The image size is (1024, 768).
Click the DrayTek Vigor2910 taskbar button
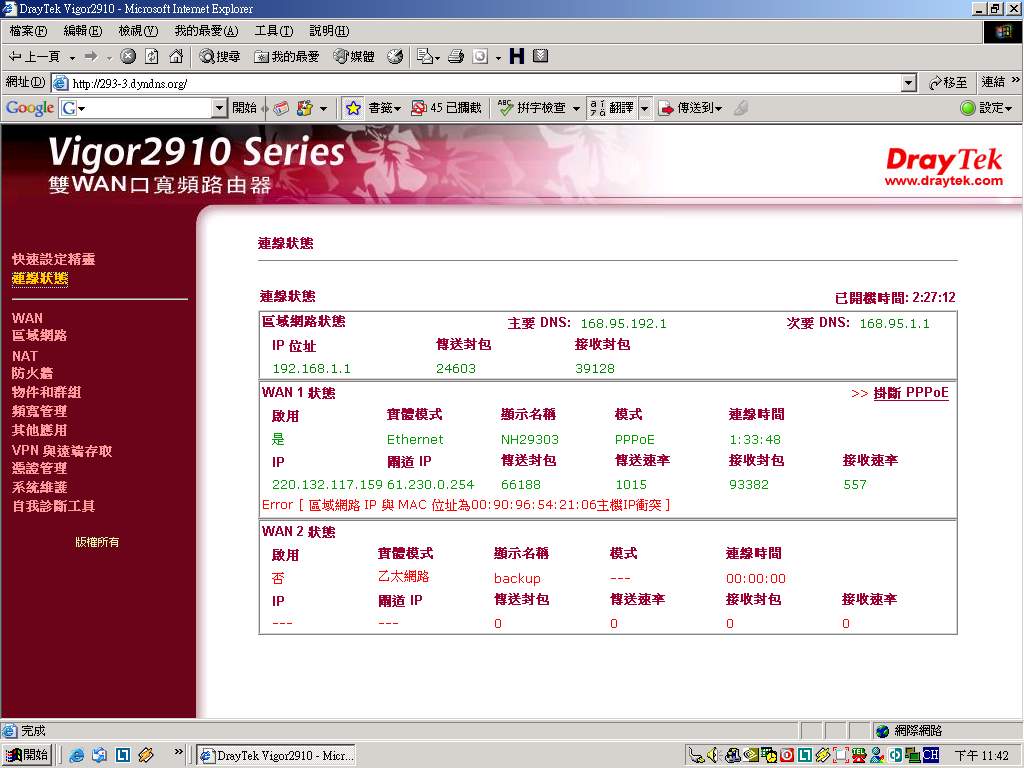click(276, 756)
